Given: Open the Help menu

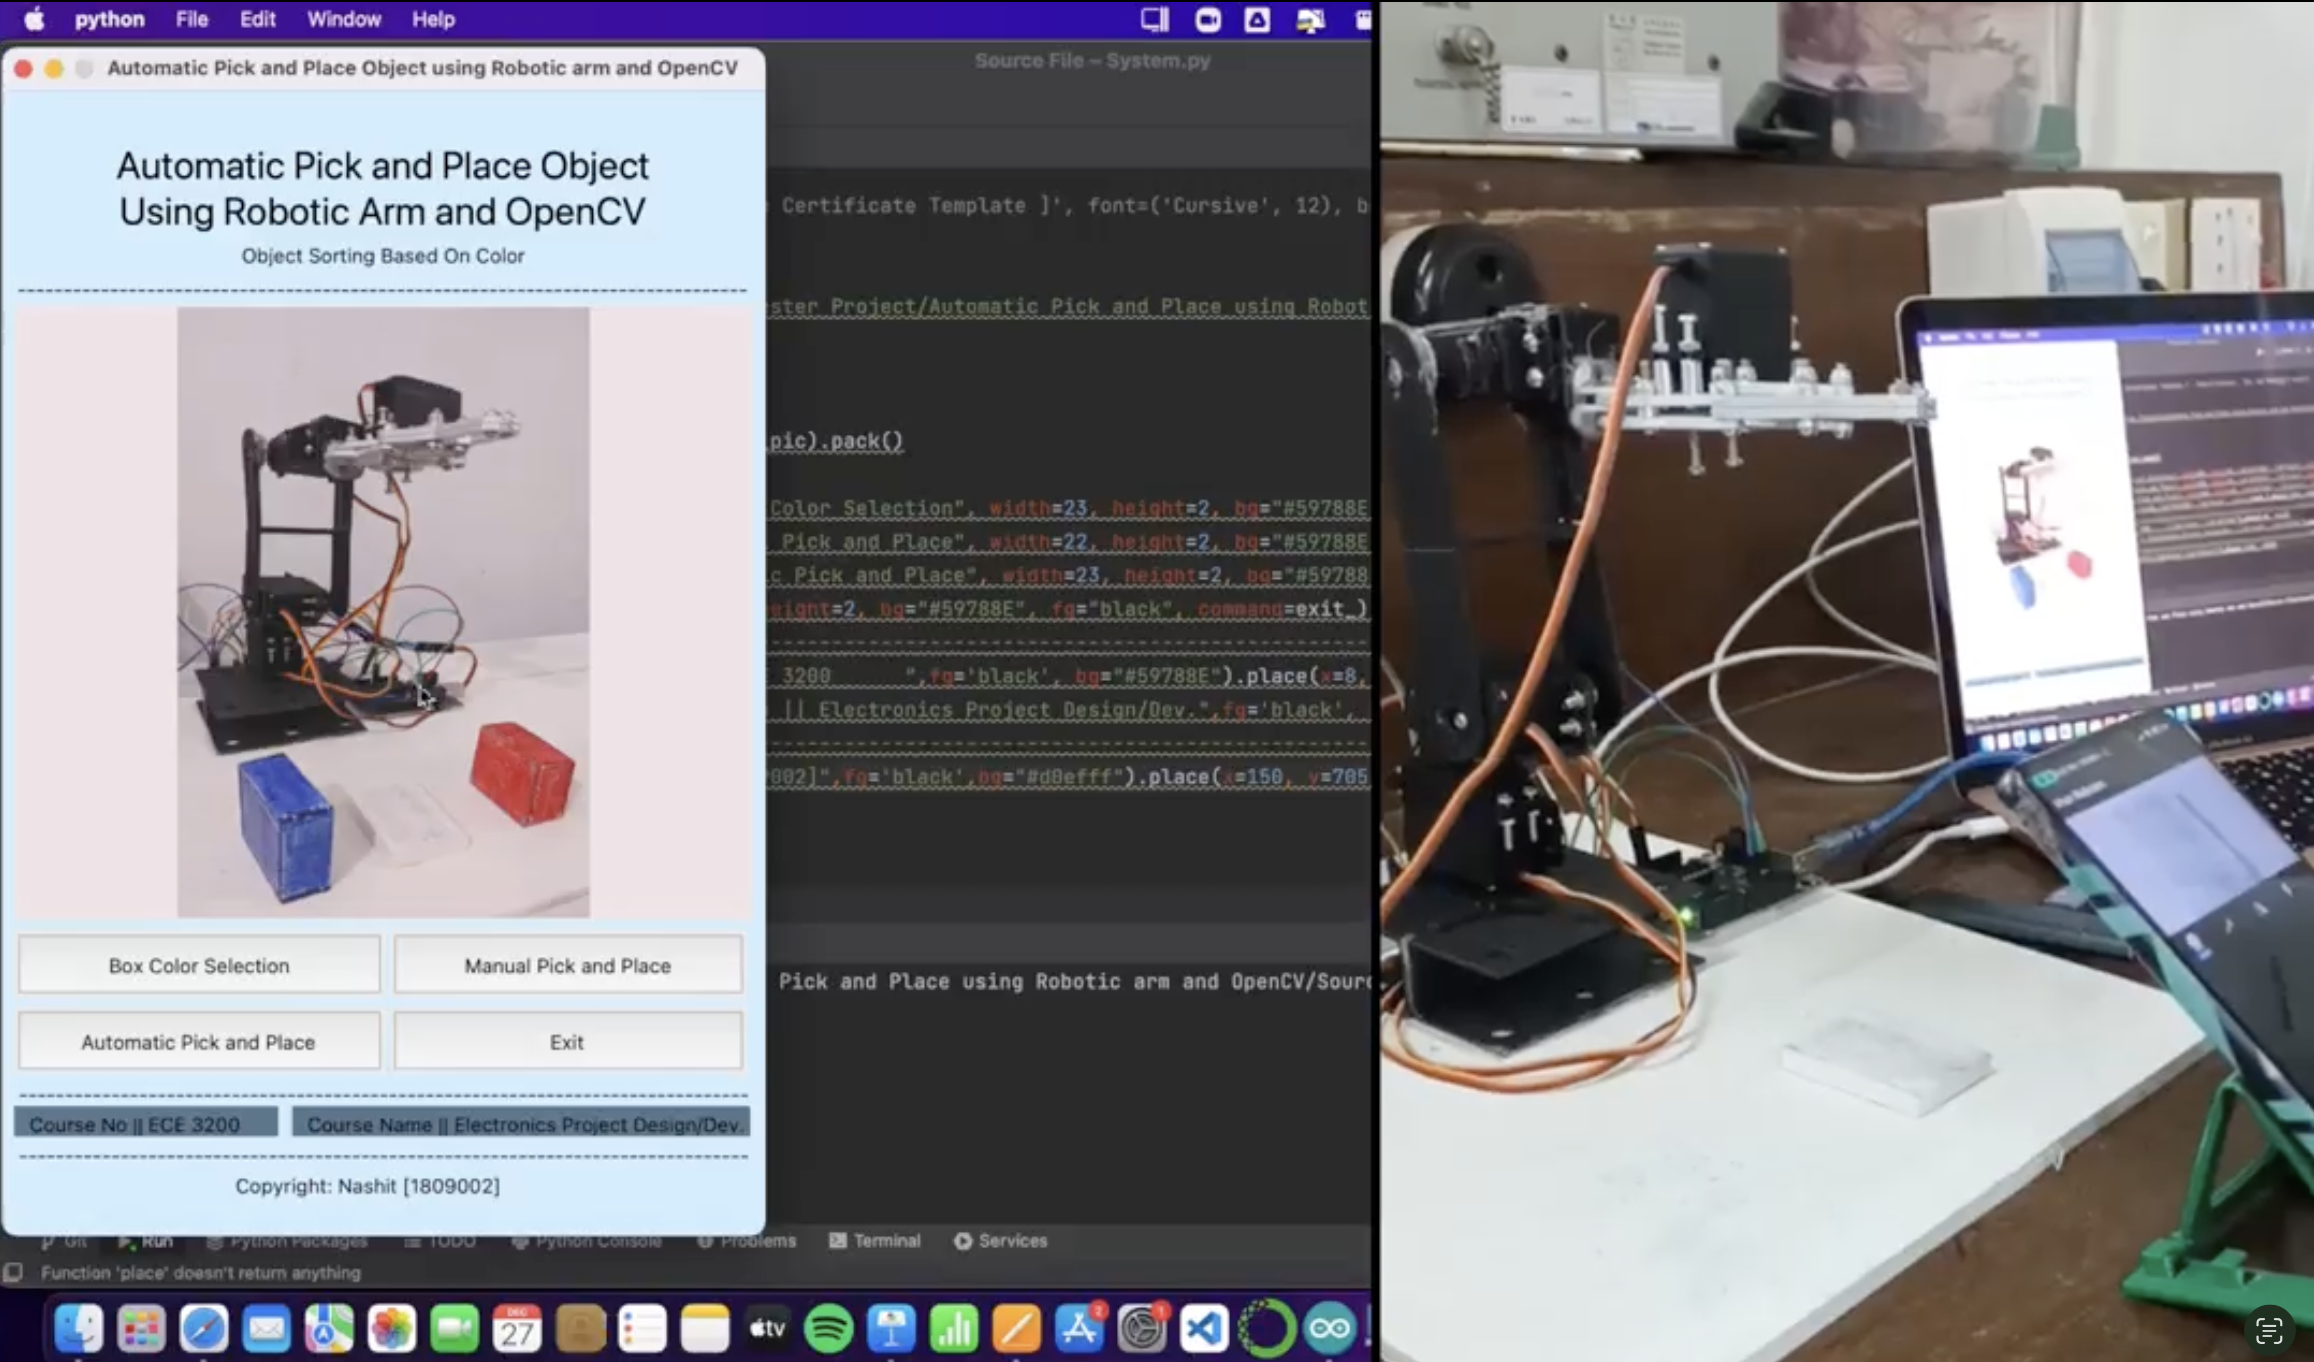Looking at the screenshot, I should pos(433,19).
